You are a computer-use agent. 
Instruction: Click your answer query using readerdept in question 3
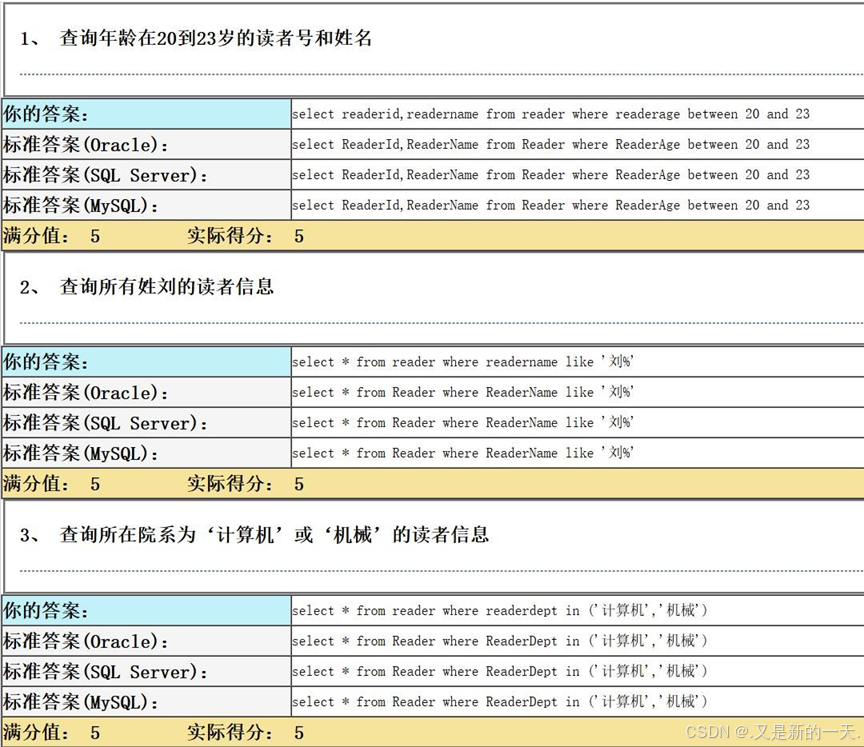click(x=499, y=611)
